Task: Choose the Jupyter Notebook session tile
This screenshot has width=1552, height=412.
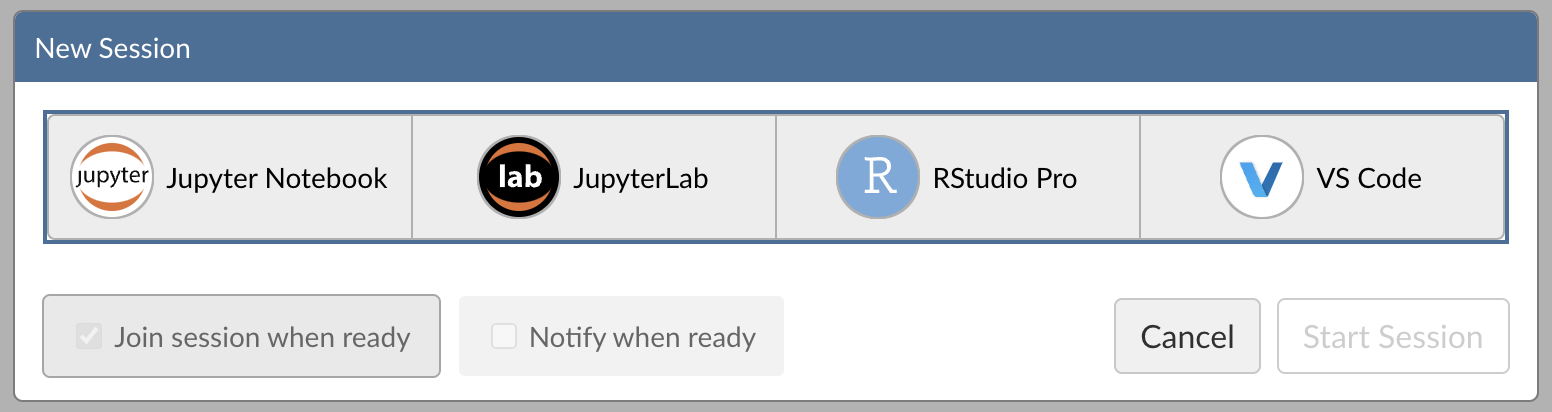Action: point(230,178)
